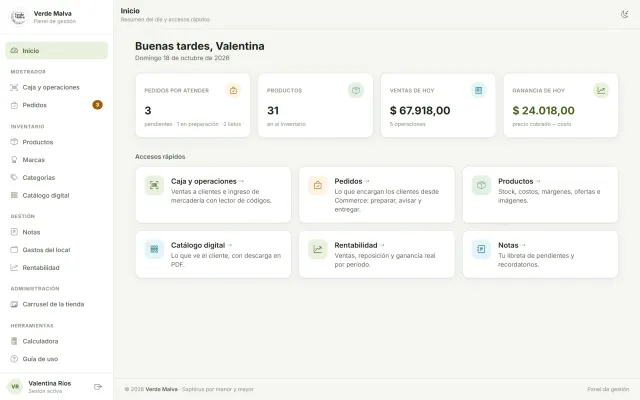
Task: Toggle dark mode with the moon icon
Action: click(624, 14)
